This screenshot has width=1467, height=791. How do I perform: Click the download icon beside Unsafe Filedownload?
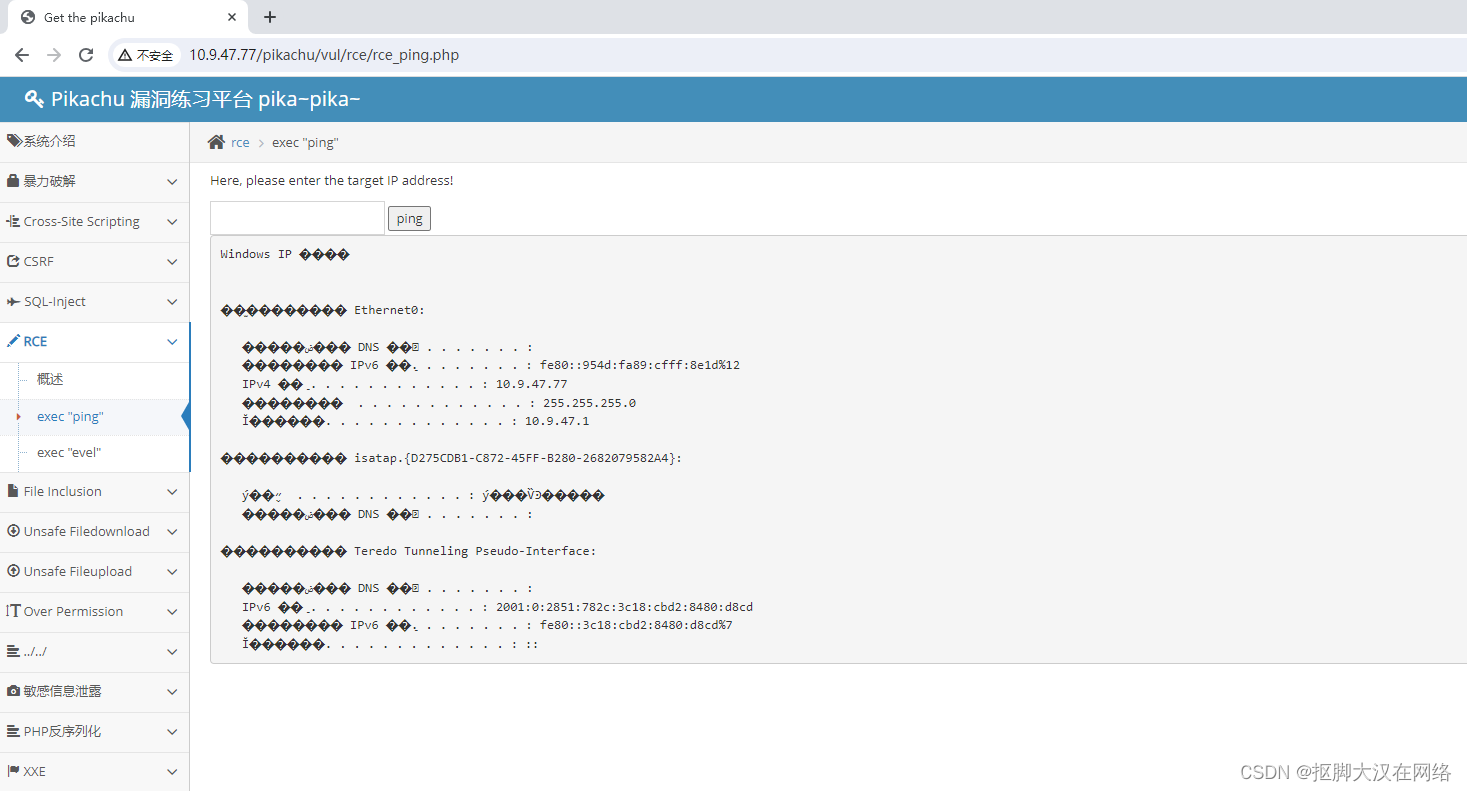click(x=14, y=531)
